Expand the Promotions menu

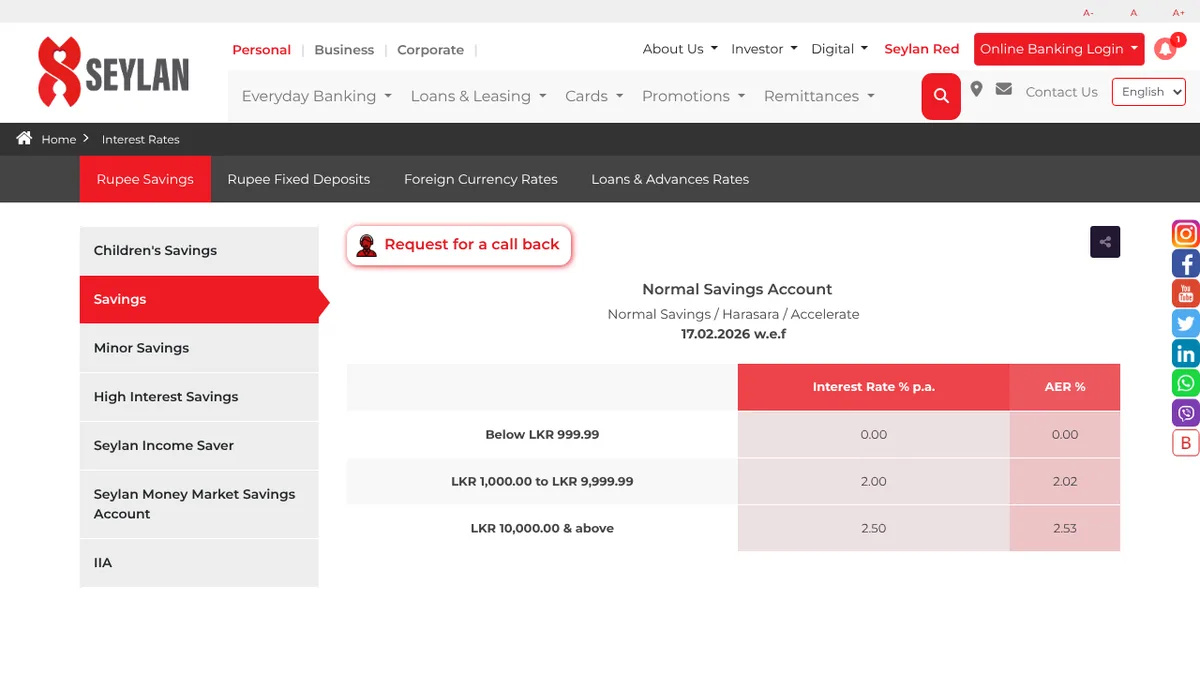[693, 96]
